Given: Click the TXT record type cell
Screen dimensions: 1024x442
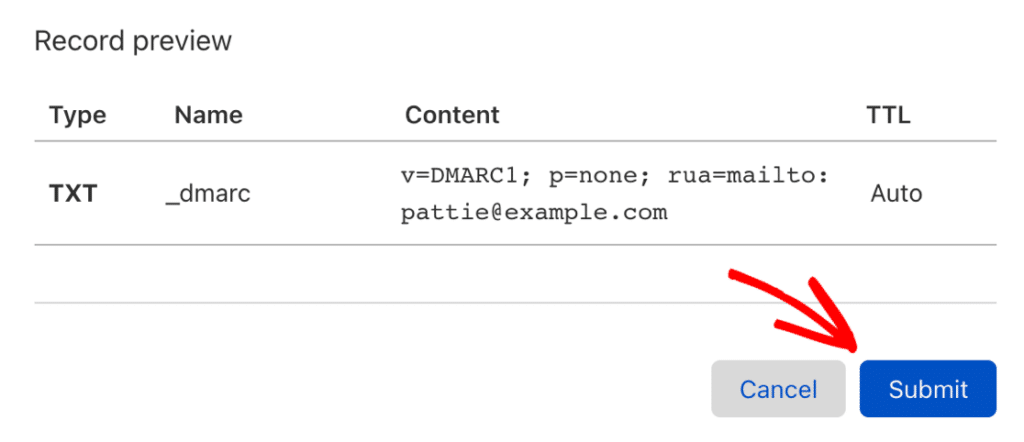Looking at the screenshot, I should tap(73, 194).
